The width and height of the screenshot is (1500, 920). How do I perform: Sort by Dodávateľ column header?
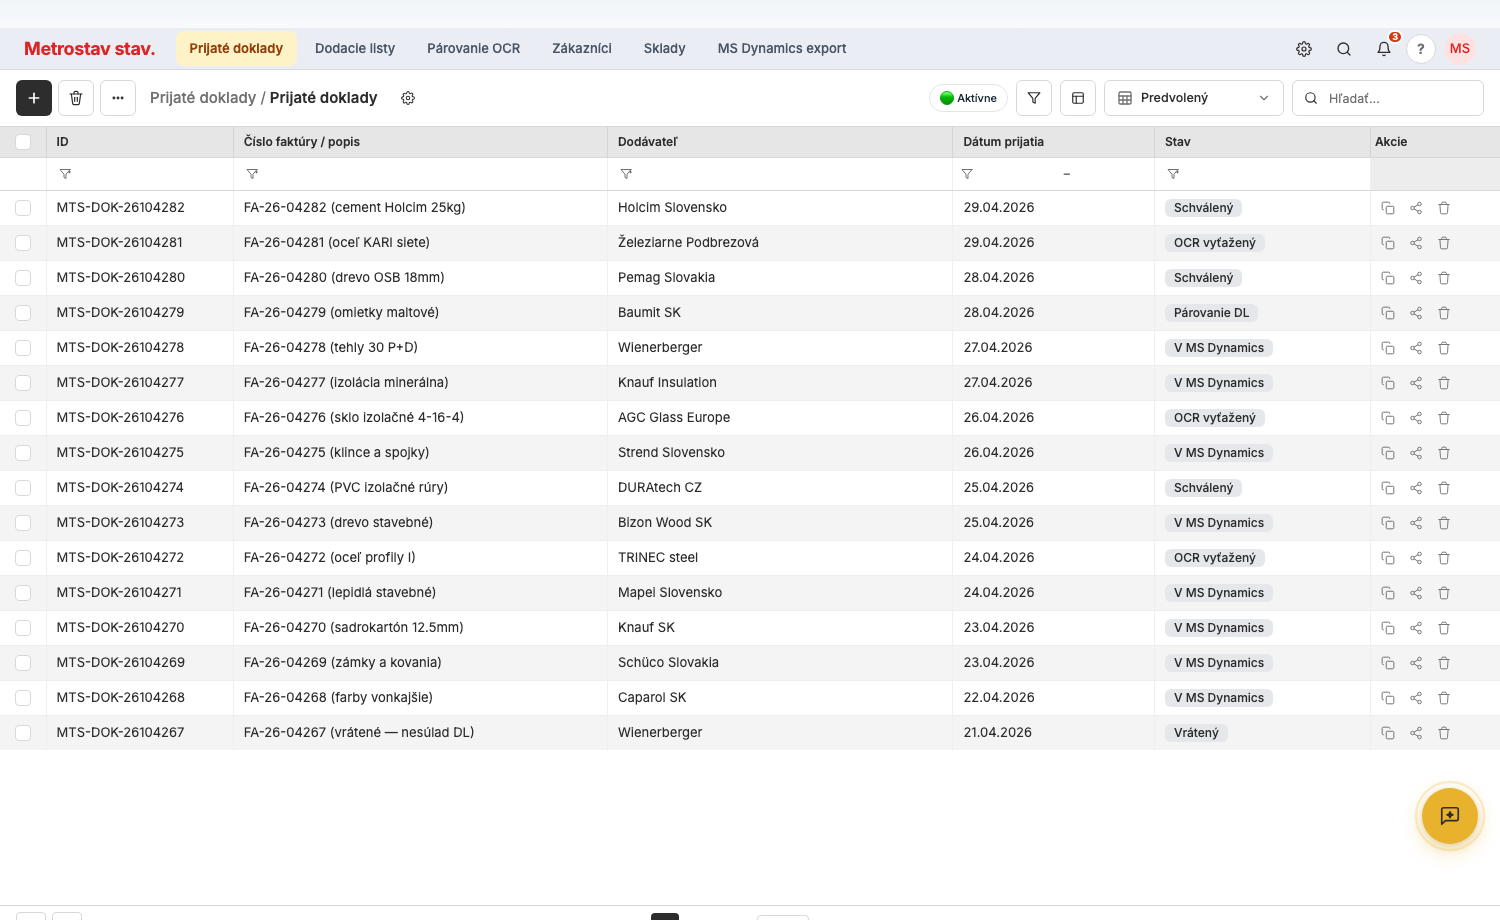(648, 142)
